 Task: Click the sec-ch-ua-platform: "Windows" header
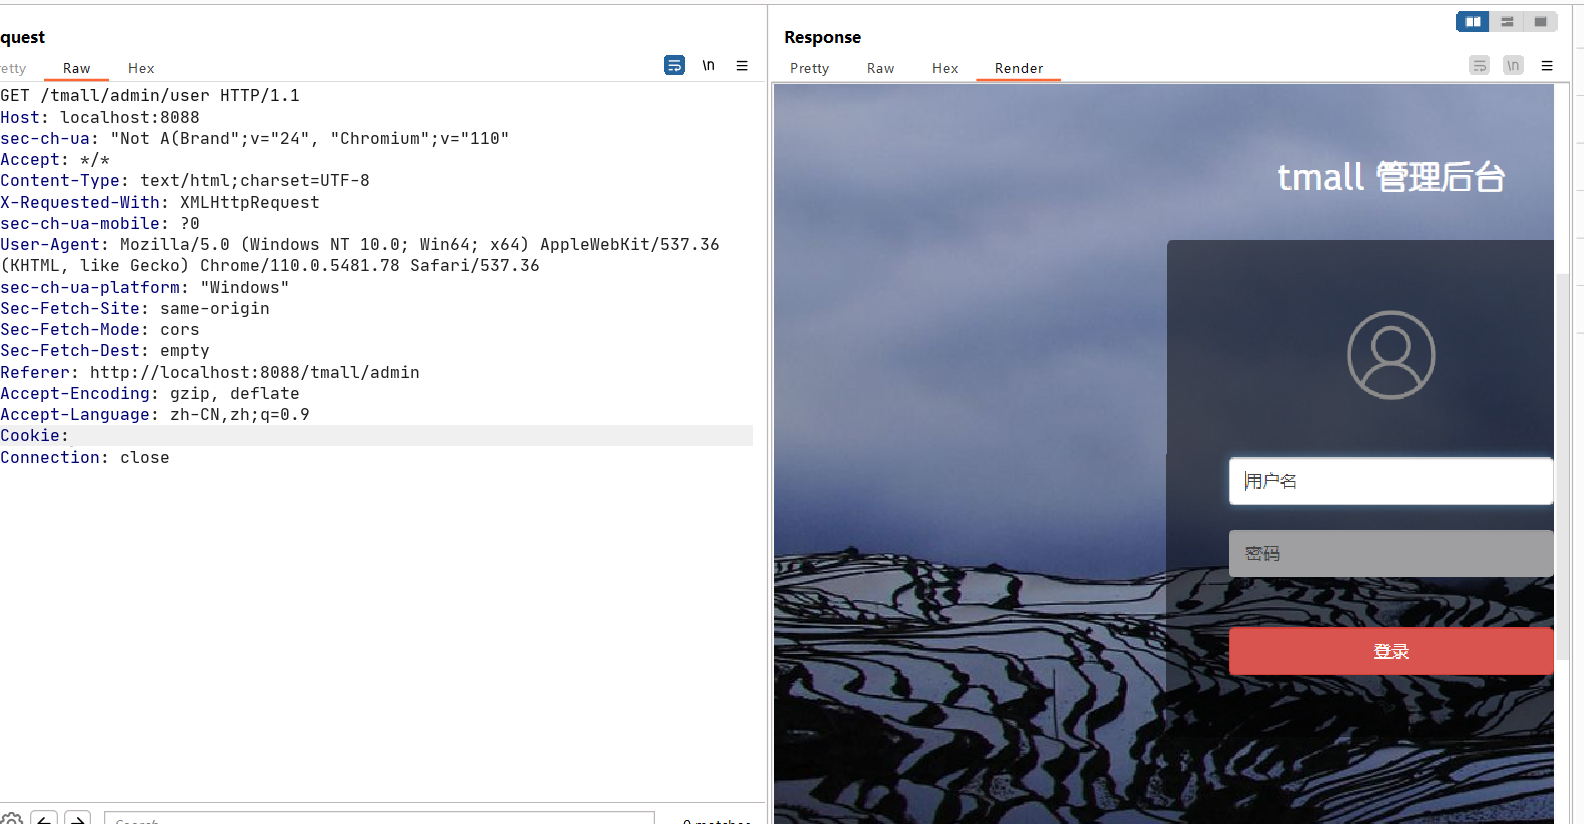pyautogui.click(x=145, y=287)
